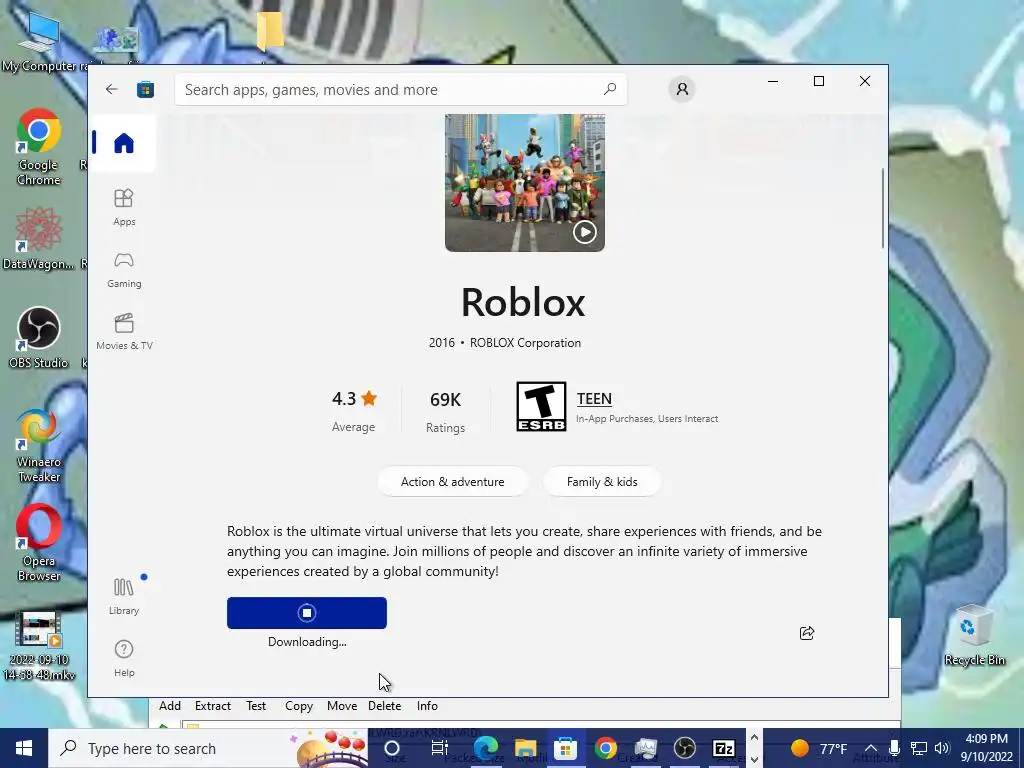The image size is (1024, 768).
Task: Click Extract in the 7-Zip window
Action: tap(213, 706)
